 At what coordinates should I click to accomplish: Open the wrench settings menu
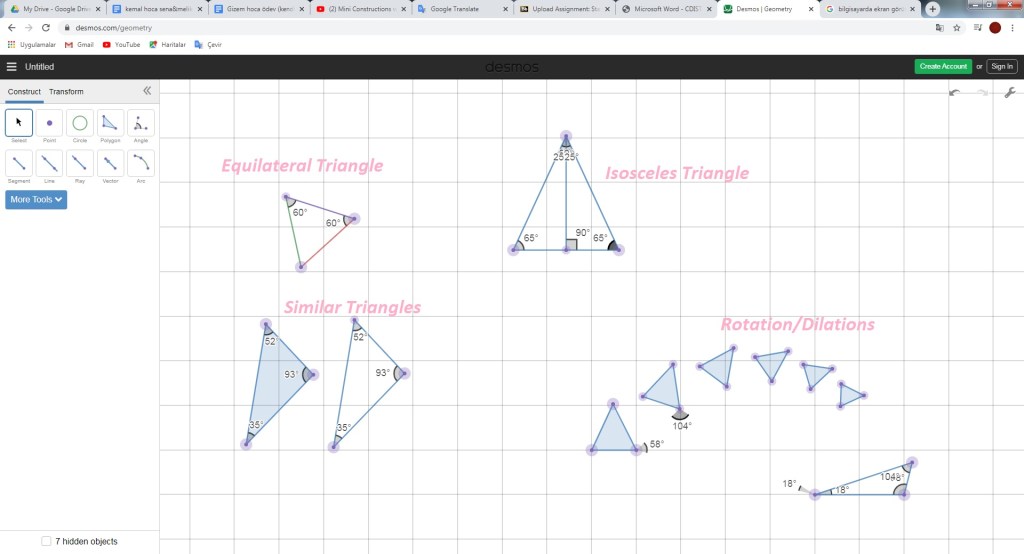click(1009, 93)
